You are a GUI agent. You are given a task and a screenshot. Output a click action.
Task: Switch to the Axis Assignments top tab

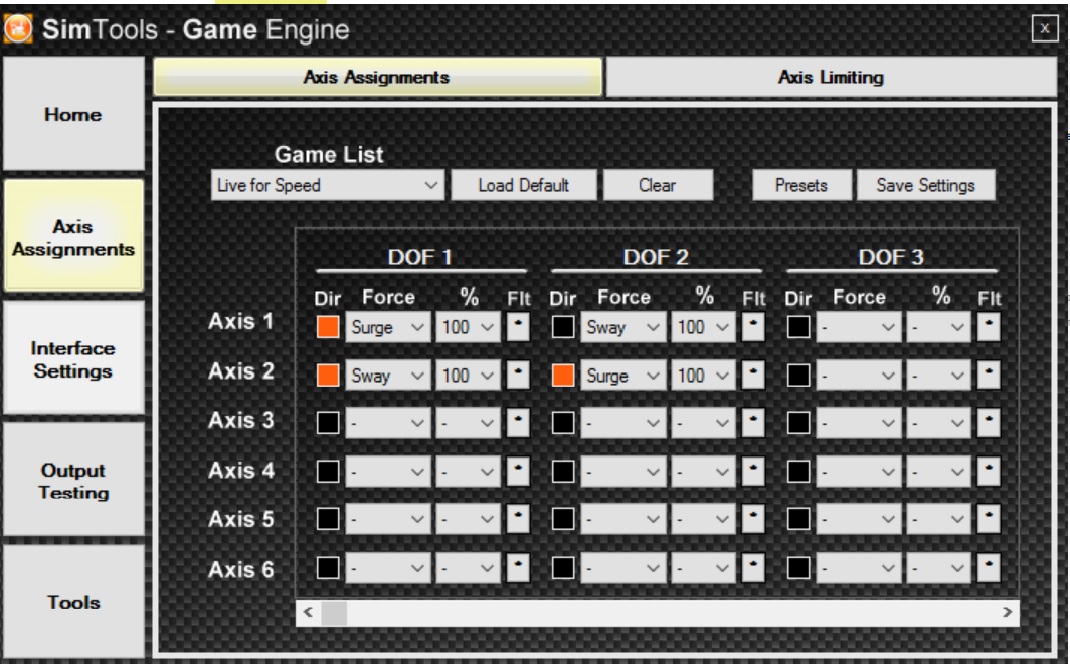pyautogui.click(x=377, y=77)
